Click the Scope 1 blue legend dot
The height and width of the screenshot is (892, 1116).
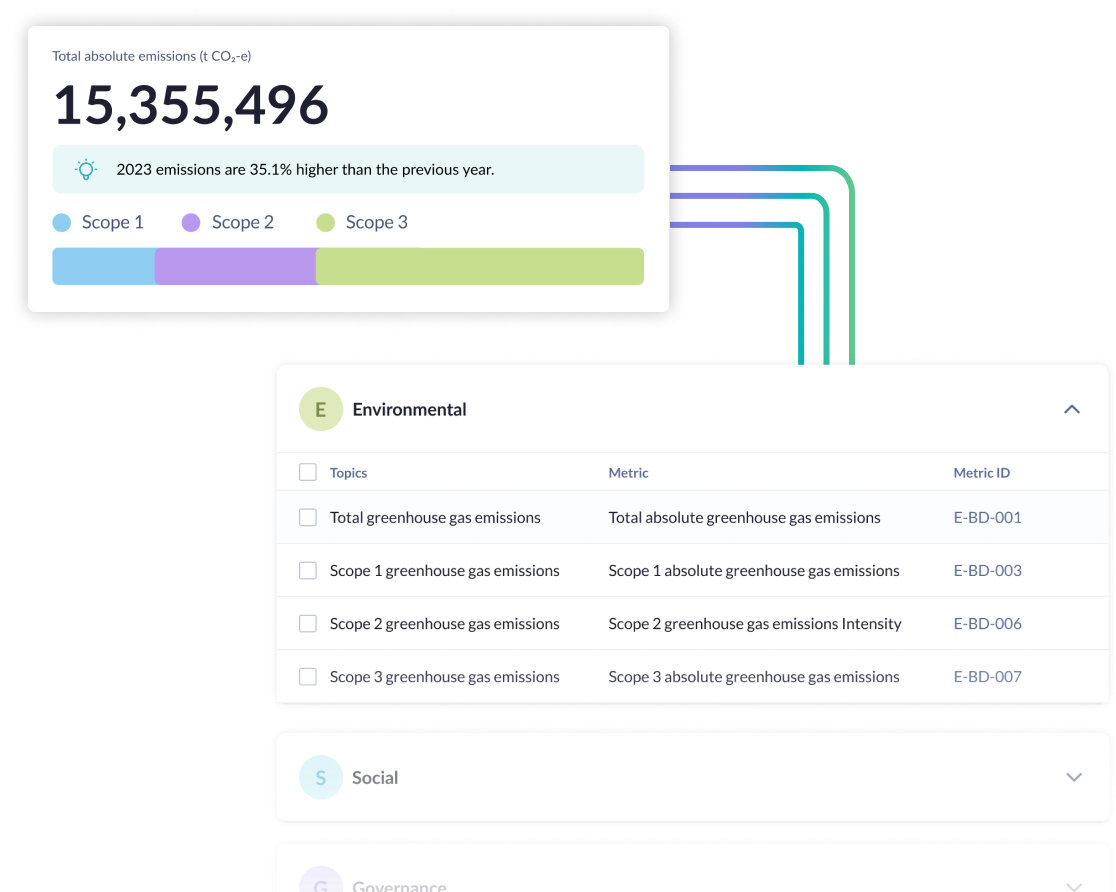tap(62, 223)
